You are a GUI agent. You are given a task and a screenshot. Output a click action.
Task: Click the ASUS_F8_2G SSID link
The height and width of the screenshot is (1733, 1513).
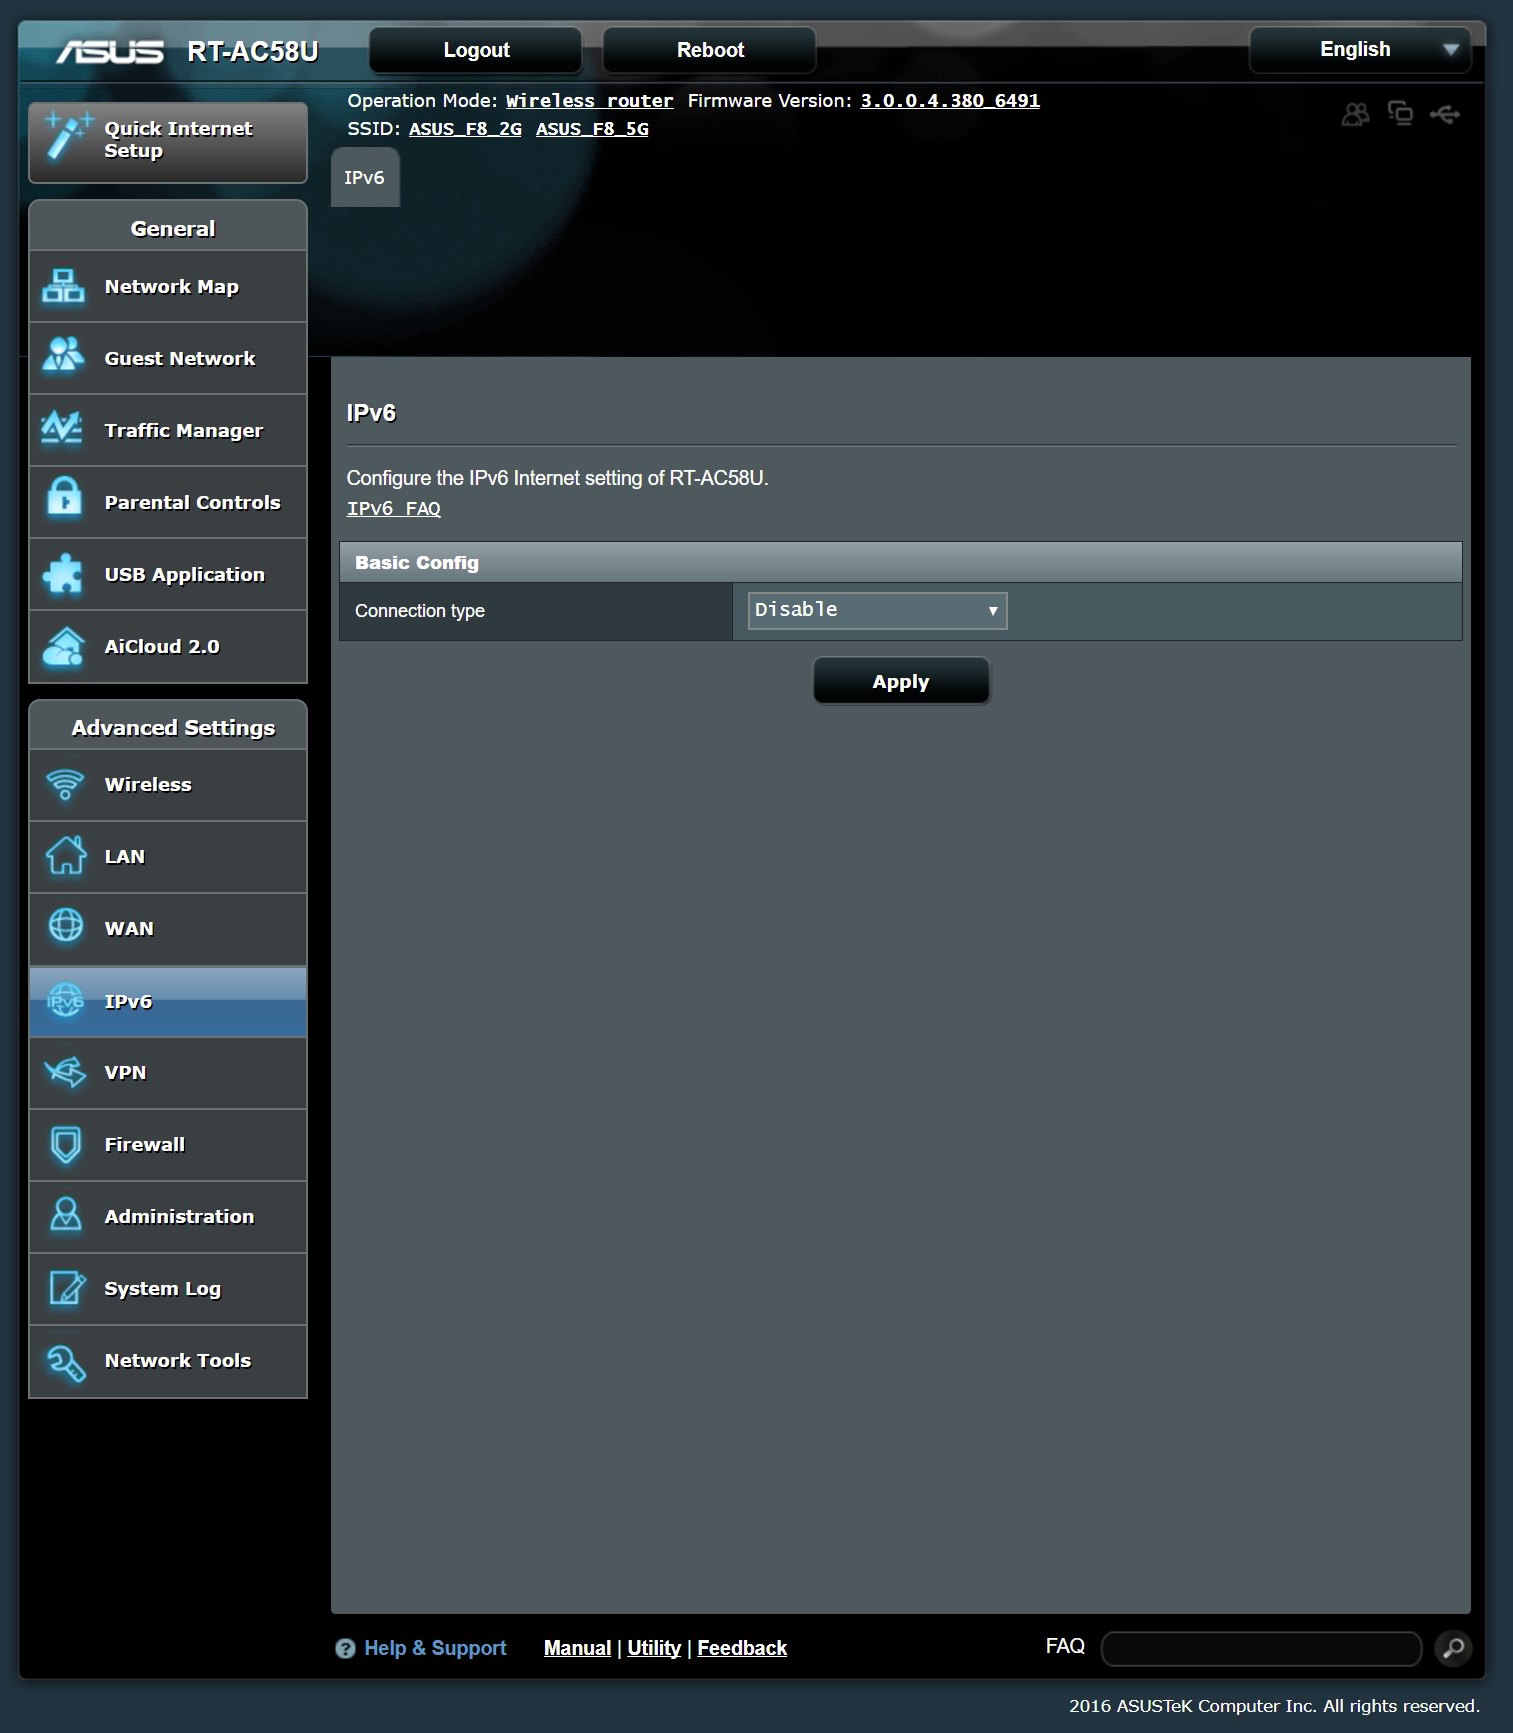tap(465, 129)
